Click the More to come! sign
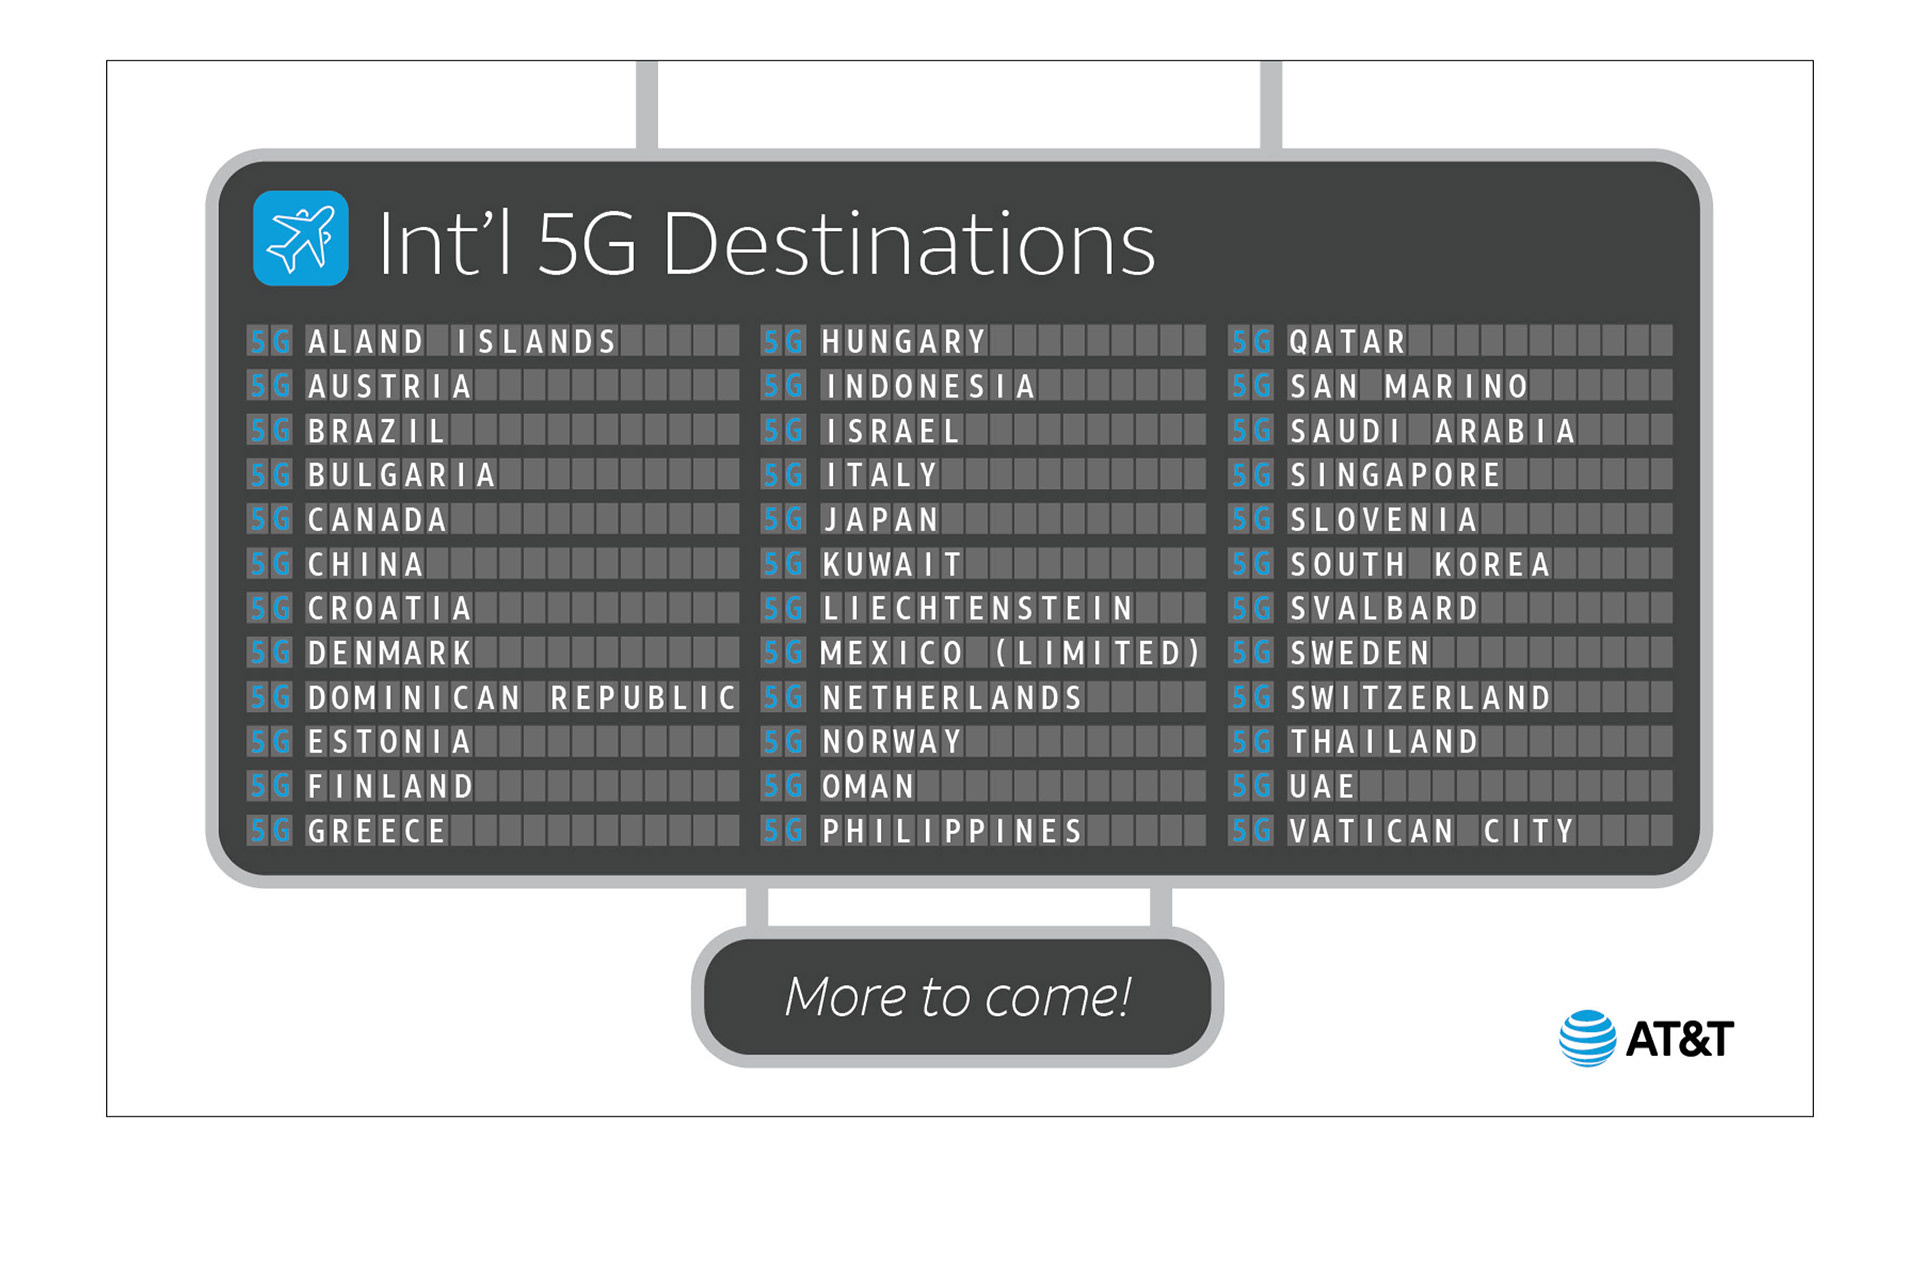The image size is (1920, 1280). [957, 996]
